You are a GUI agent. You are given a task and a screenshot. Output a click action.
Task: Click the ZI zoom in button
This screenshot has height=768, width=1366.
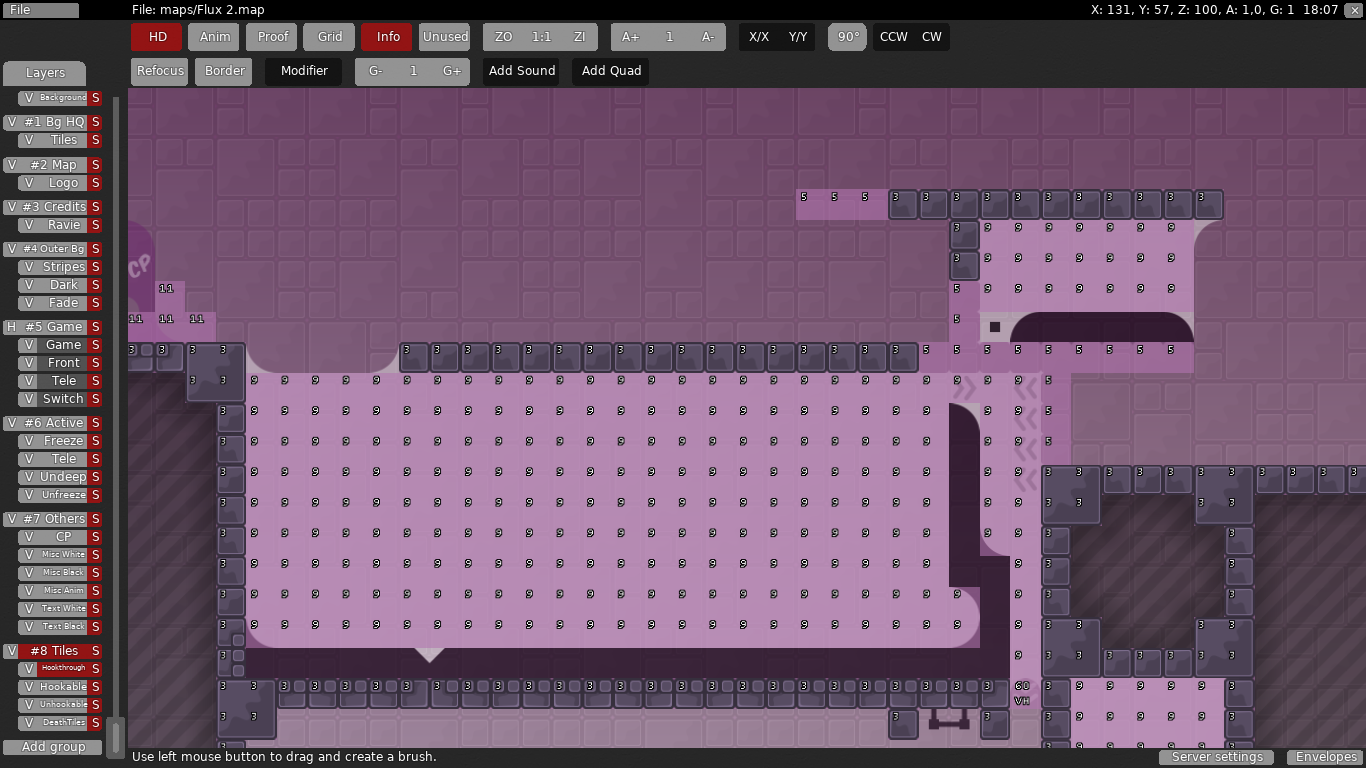click(x=579, y=37)
